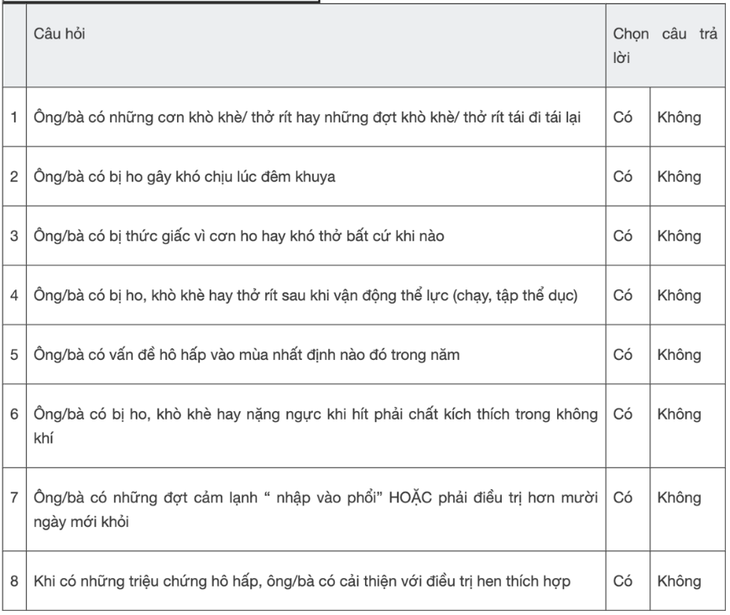The height and width of the screenshot is (615, 730).
Task: Click question 8 text about điều trị hen
Action: [302, 581]
